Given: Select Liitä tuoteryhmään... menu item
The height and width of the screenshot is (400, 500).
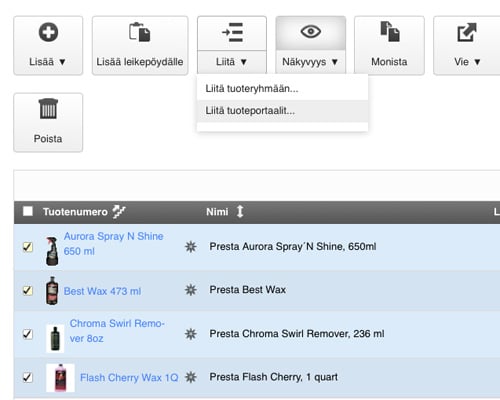Looking at the screenshot, I should 282,89.
